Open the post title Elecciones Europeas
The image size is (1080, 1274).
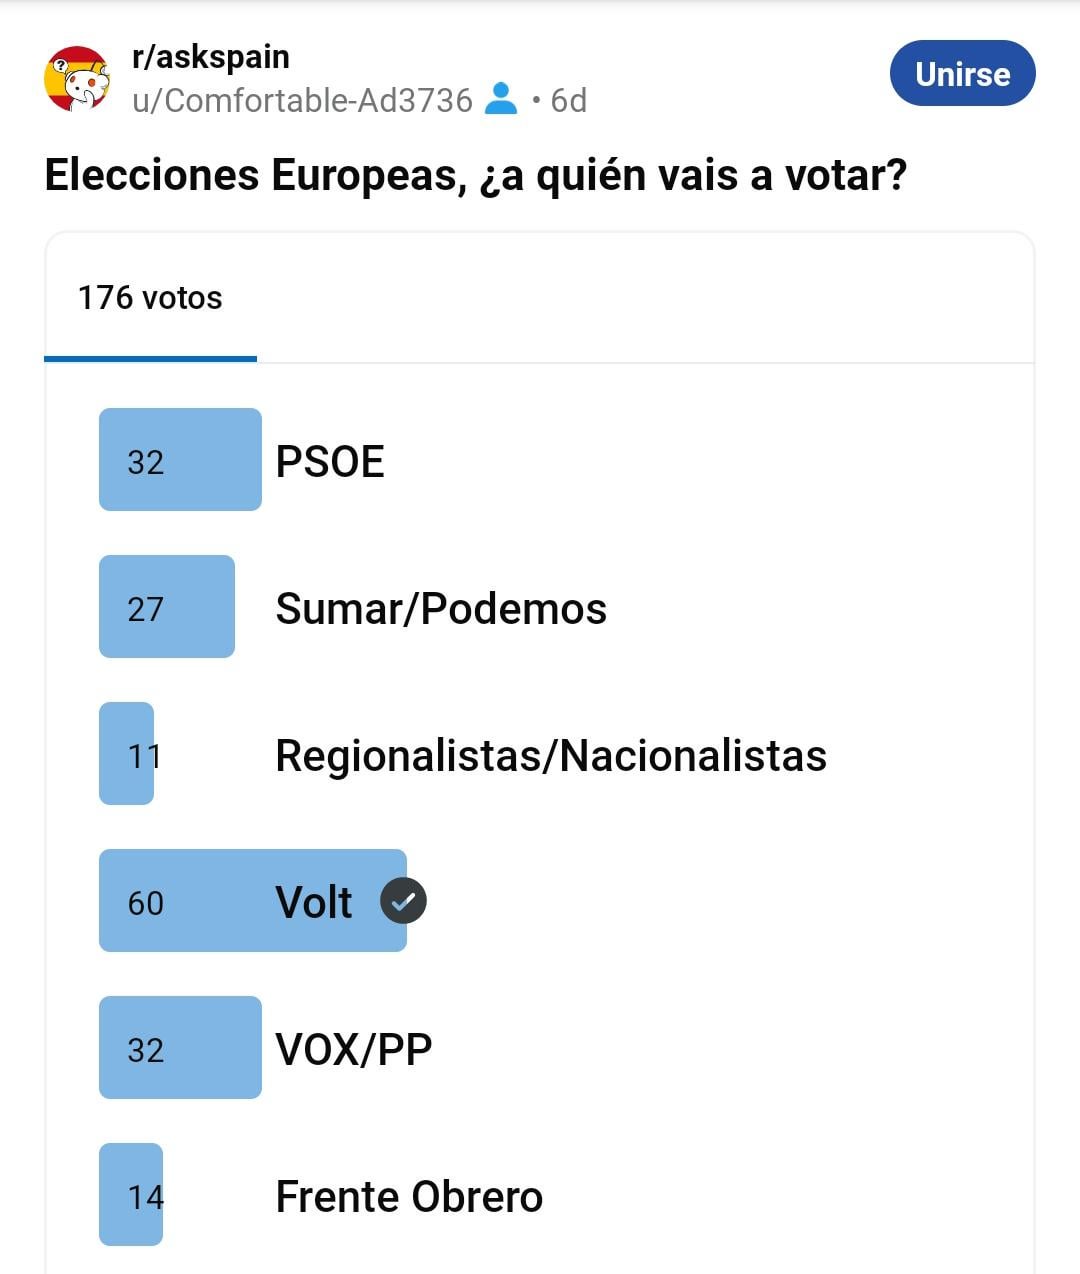coord(476,176)
